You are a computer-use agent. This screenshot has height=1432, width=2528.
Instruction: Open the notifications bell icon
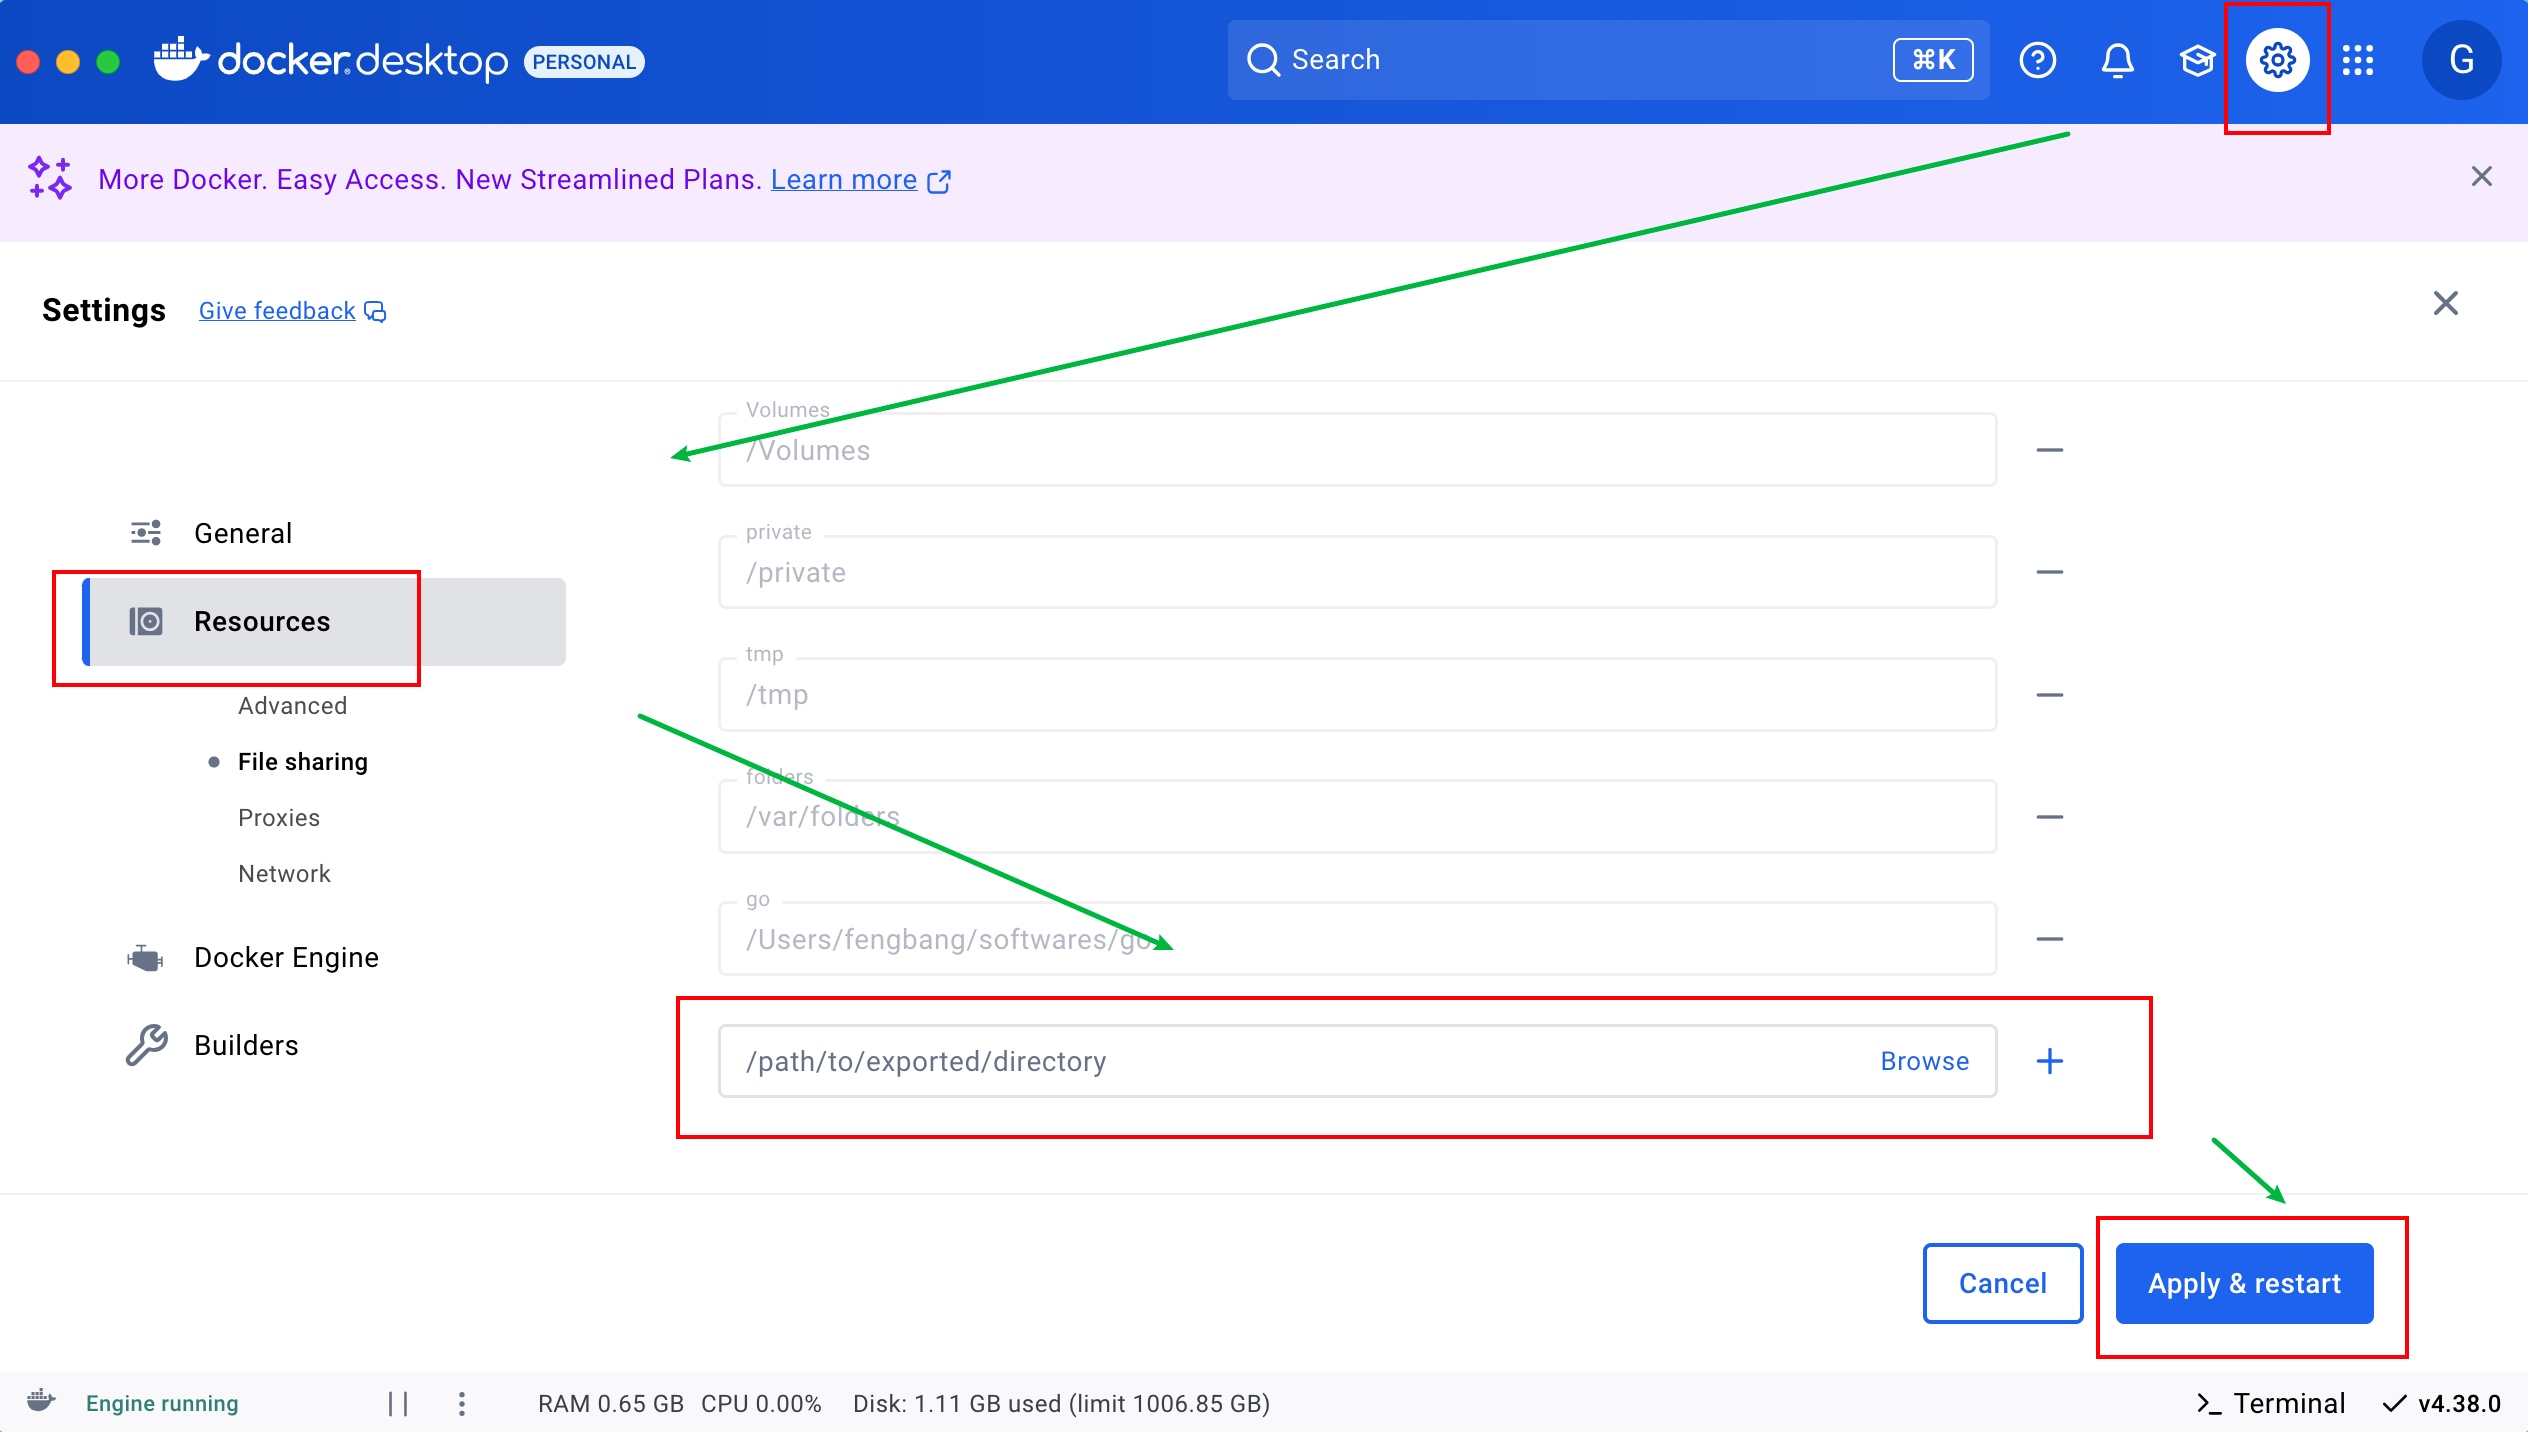click(x=2117, y=60)
